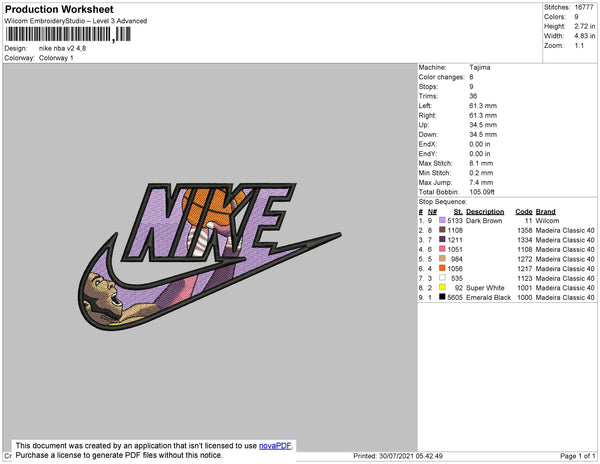Click the 'Colorway 1' value
600x464 pixels.
56,58
